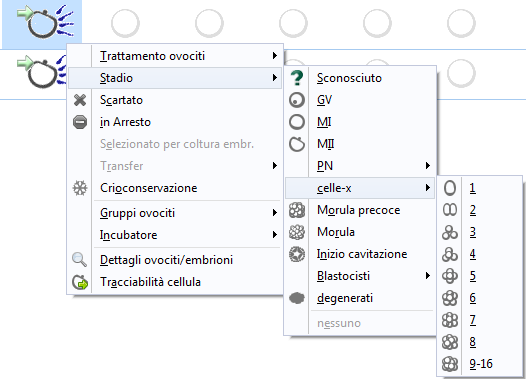This screenshot has width=526, height=379.
Task: Click the MI stage circle icon
Action: (297, 122)
